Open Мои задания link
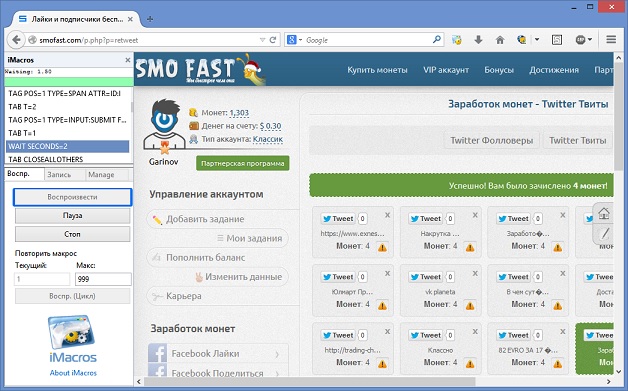The height and width of the screenshot is (391, 628). [x=254, y=238]
